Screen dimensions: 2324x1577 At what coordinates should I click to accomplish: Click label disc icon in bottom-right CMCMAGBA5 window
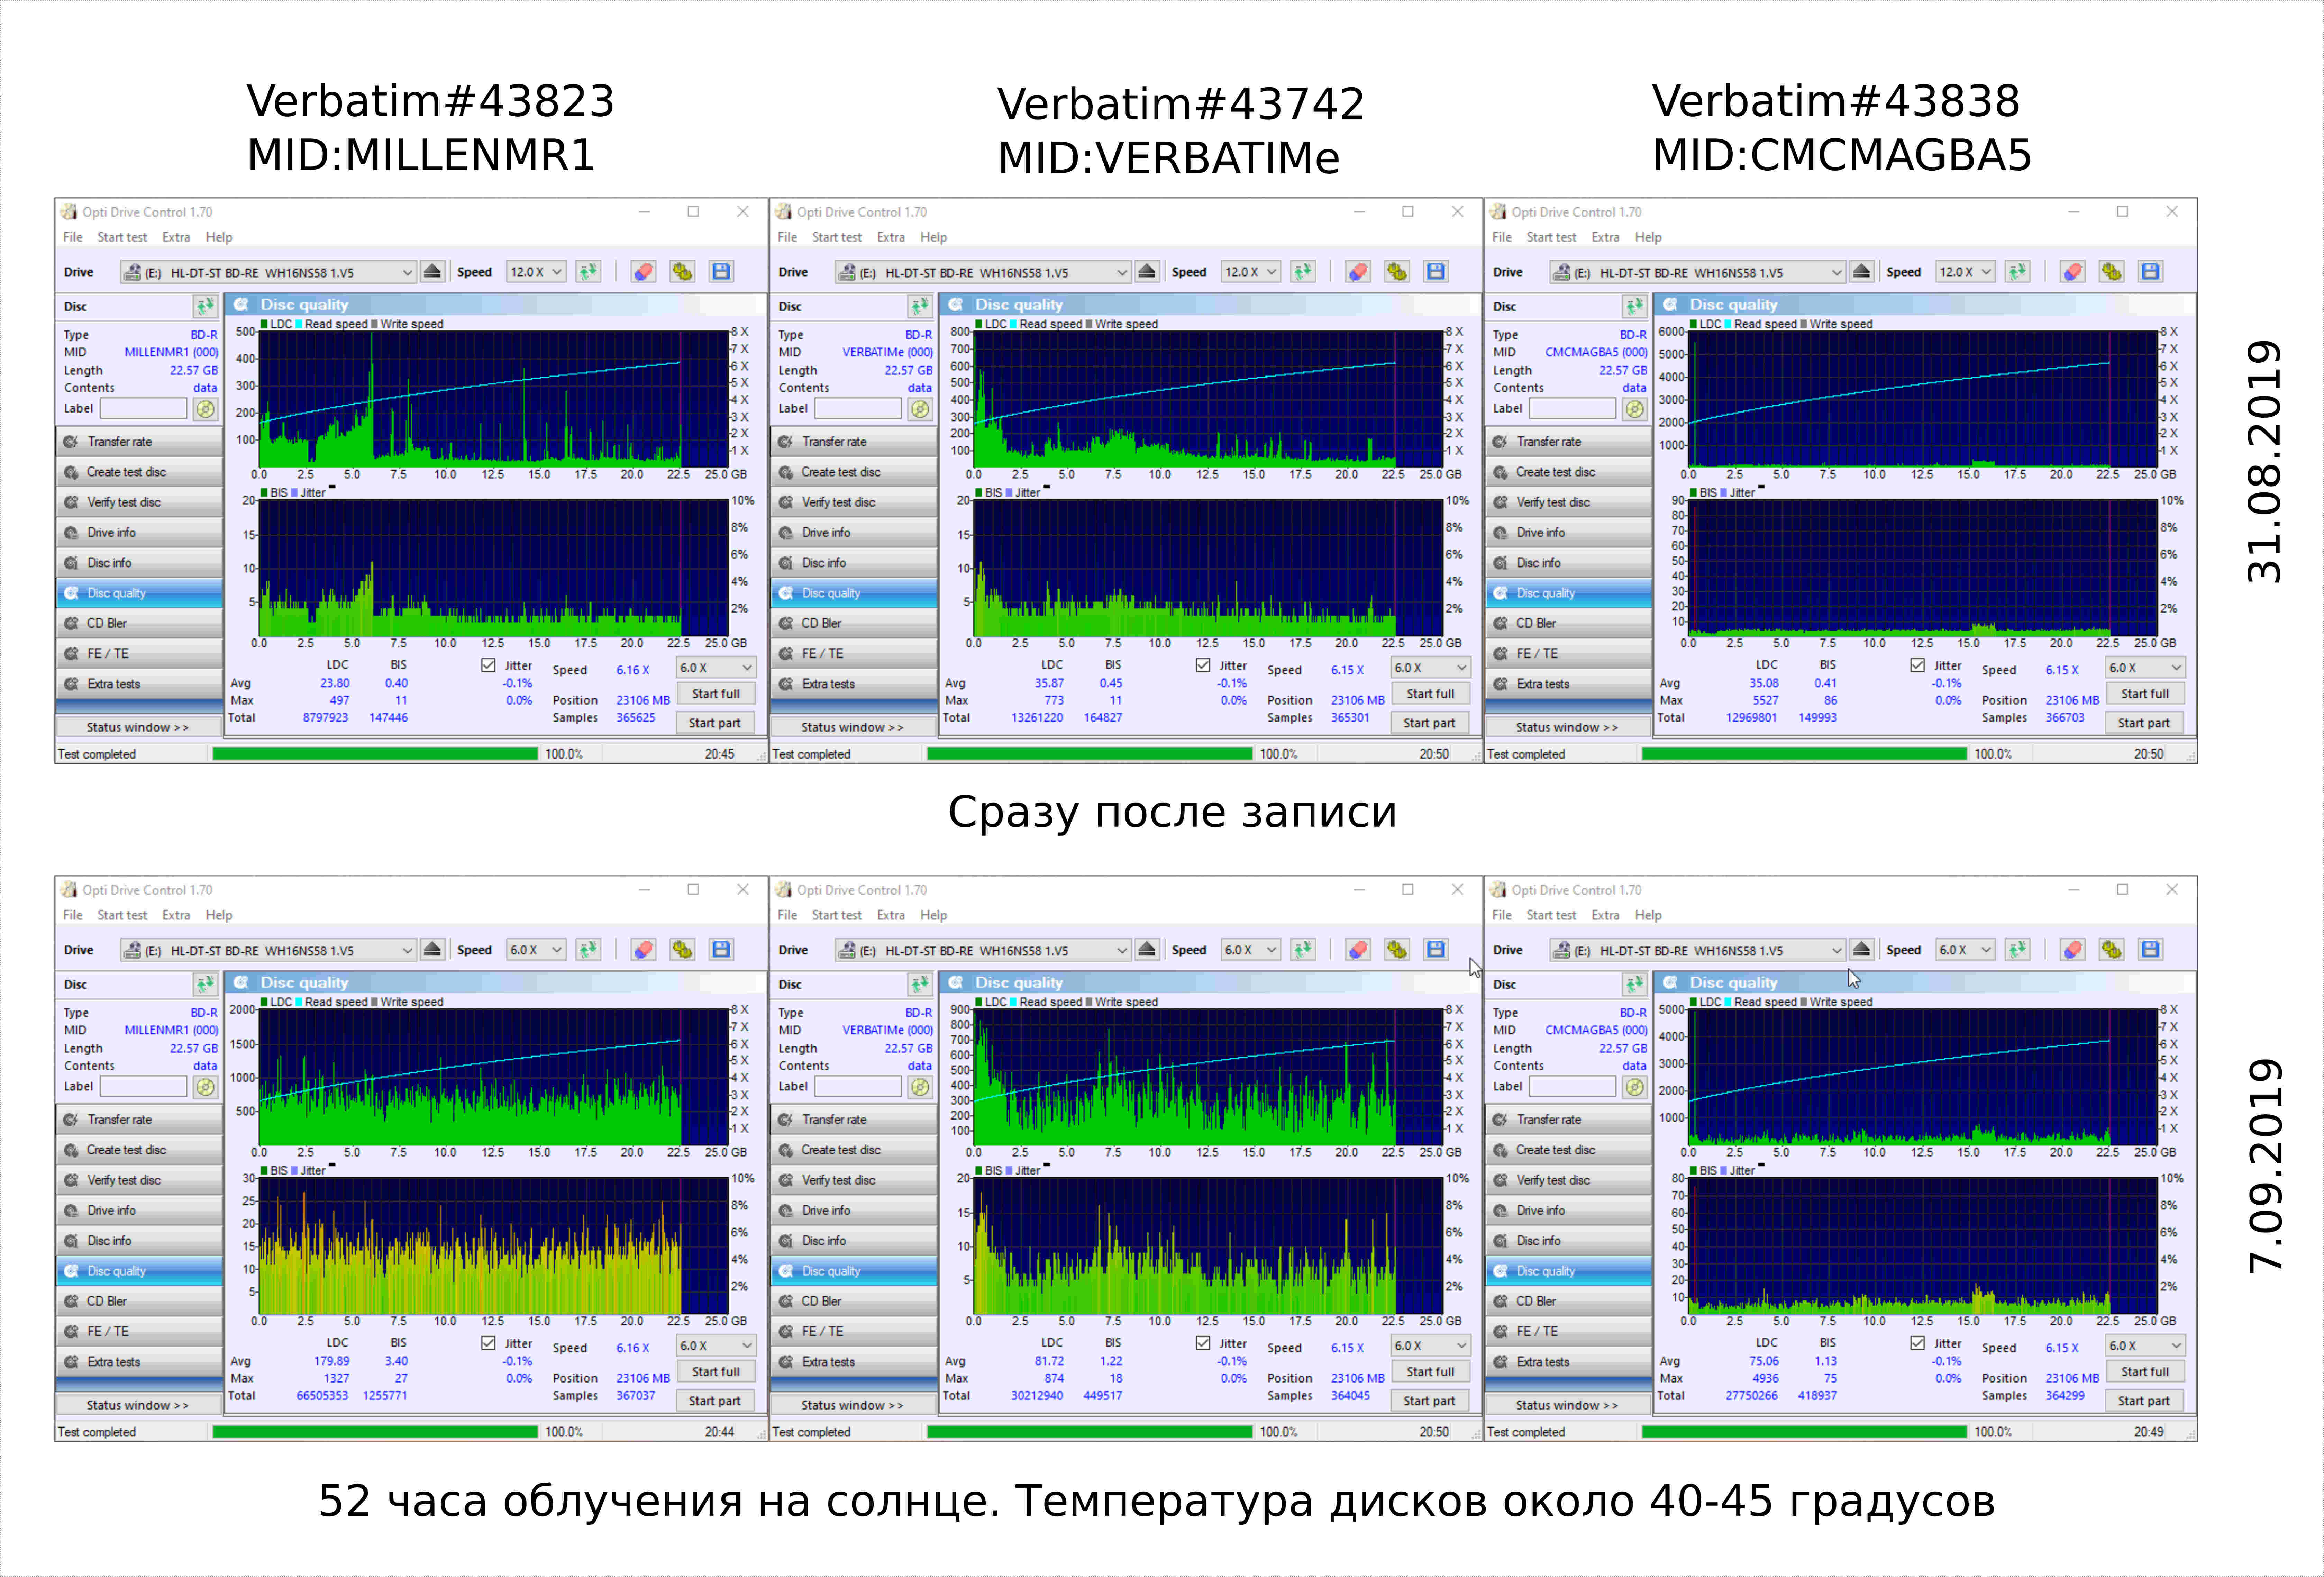[x=1634, y=1087]
